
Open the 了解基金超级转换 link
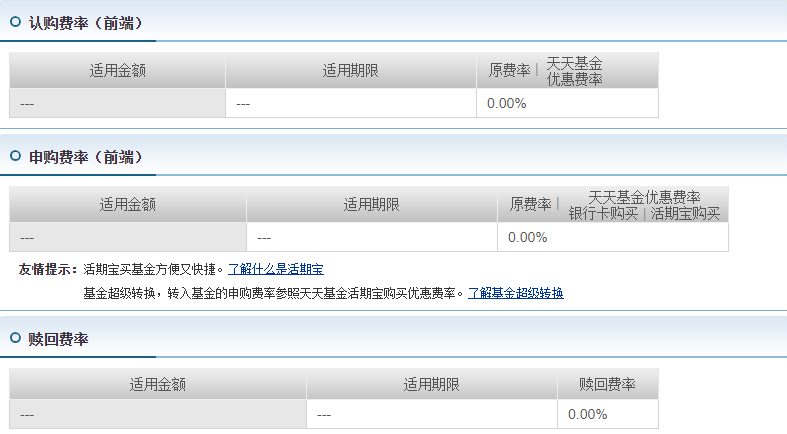pos(515,293)
